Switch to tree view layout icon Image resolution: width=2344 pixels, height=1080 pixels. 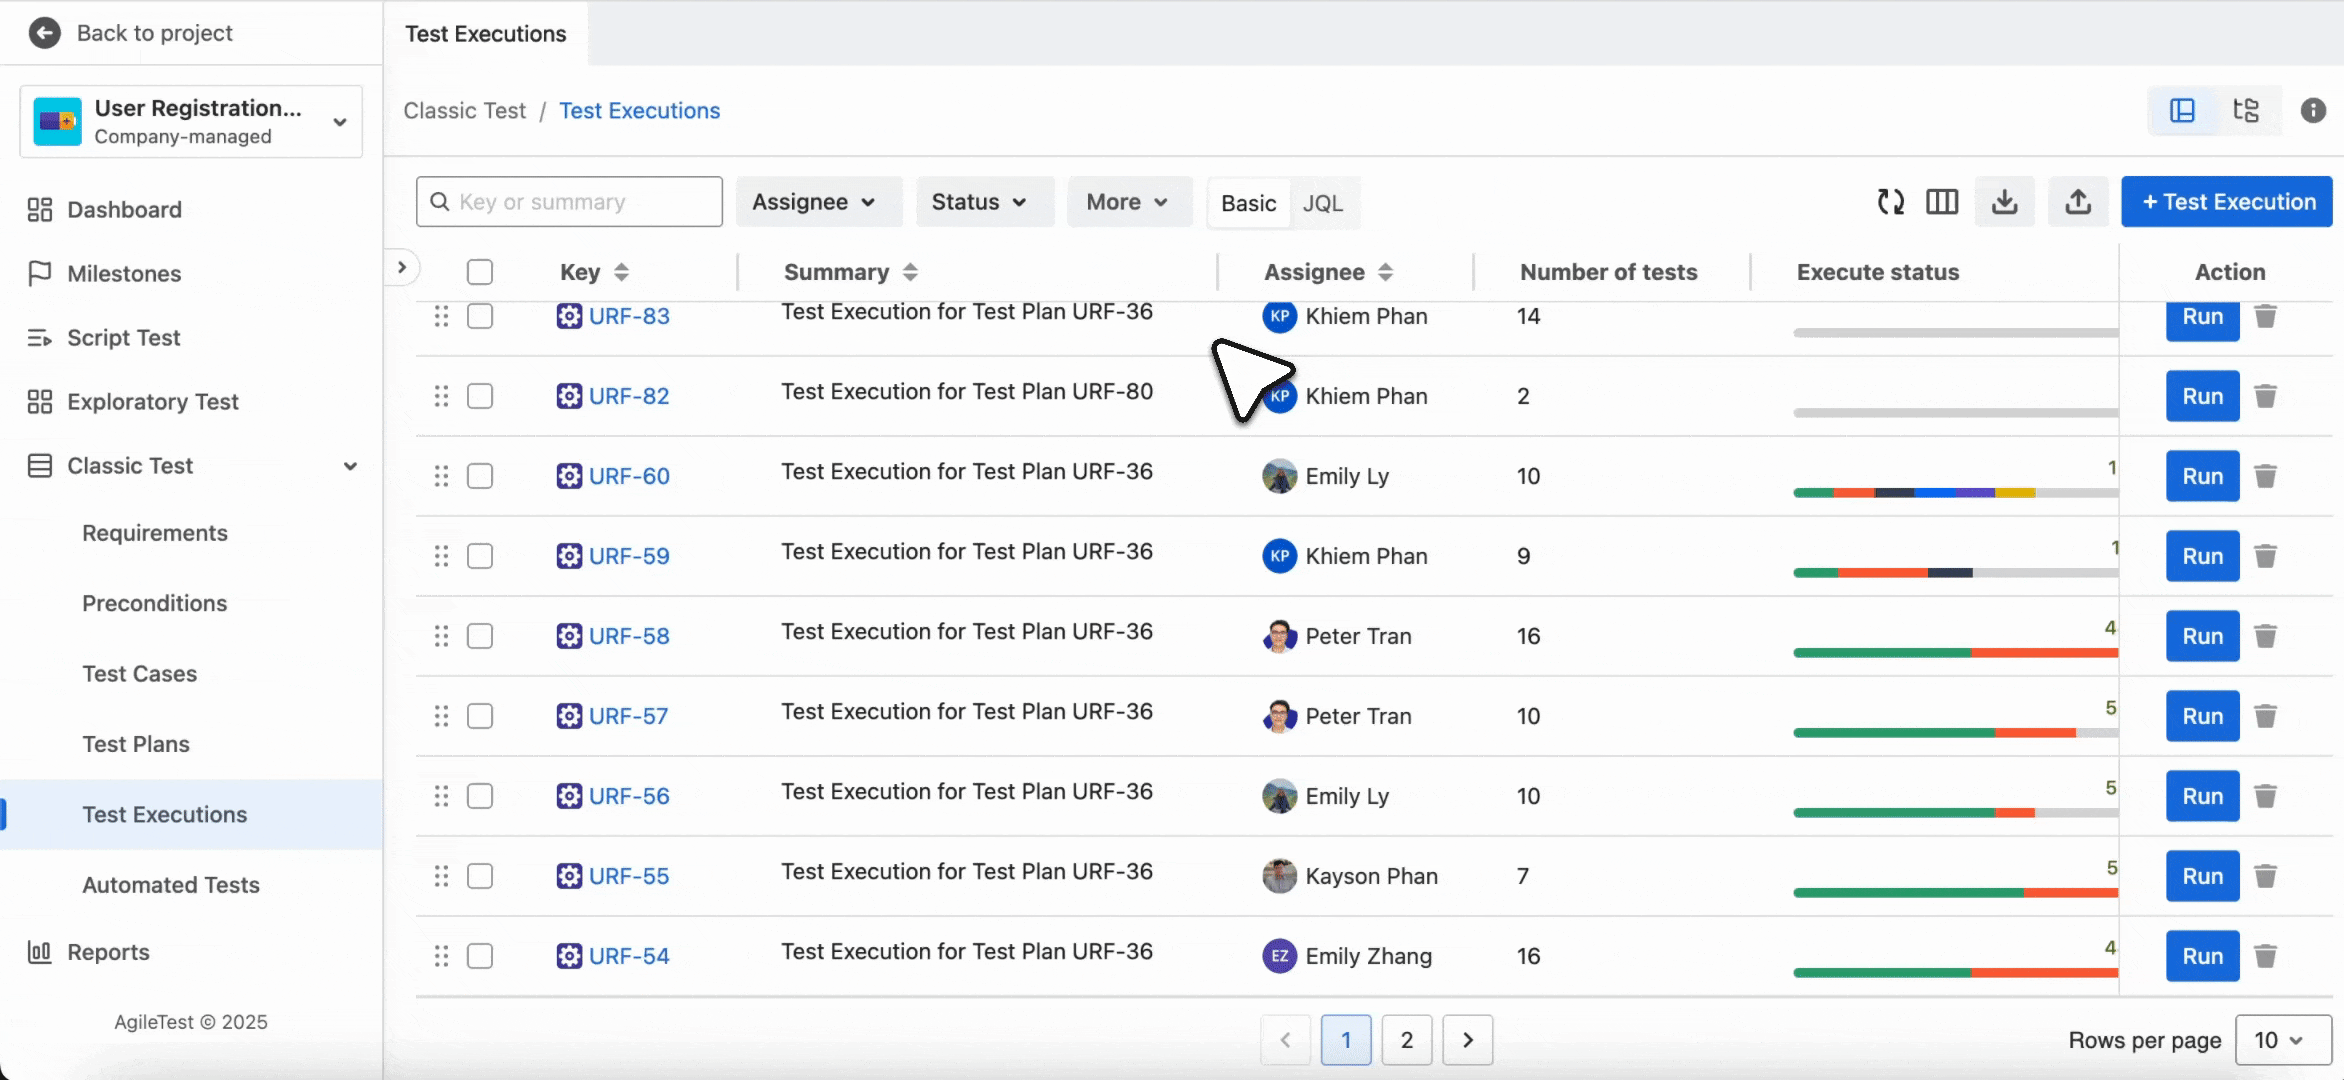2246,110
